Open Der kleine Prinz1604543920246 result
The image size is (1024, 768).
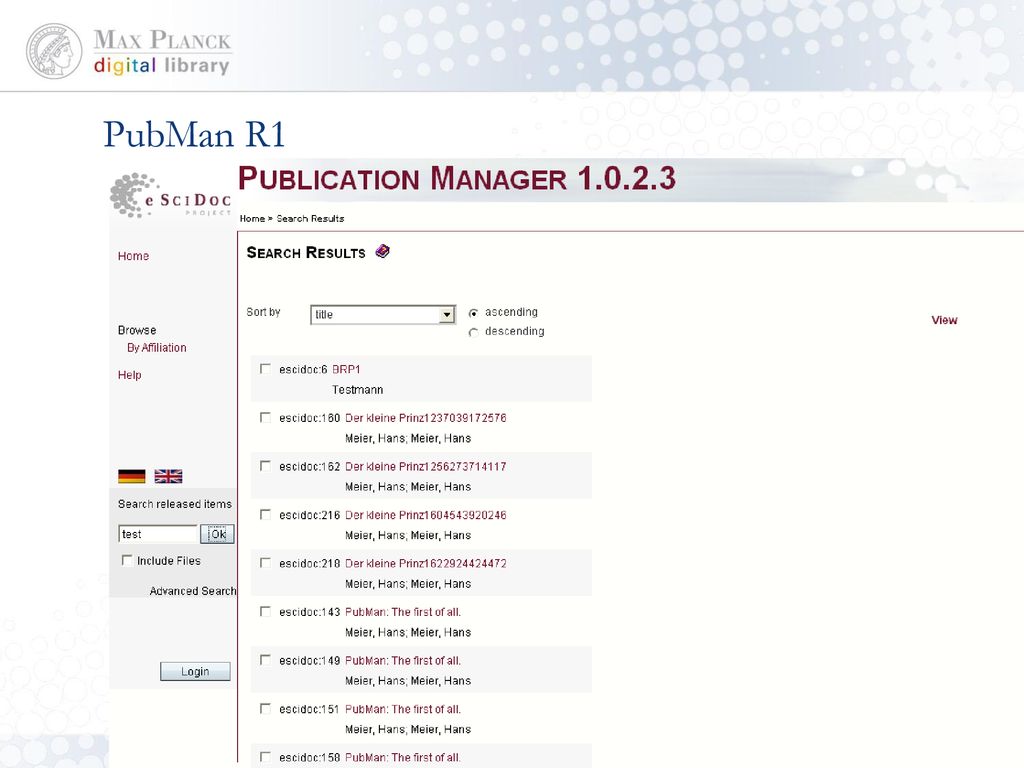point(426,515)
